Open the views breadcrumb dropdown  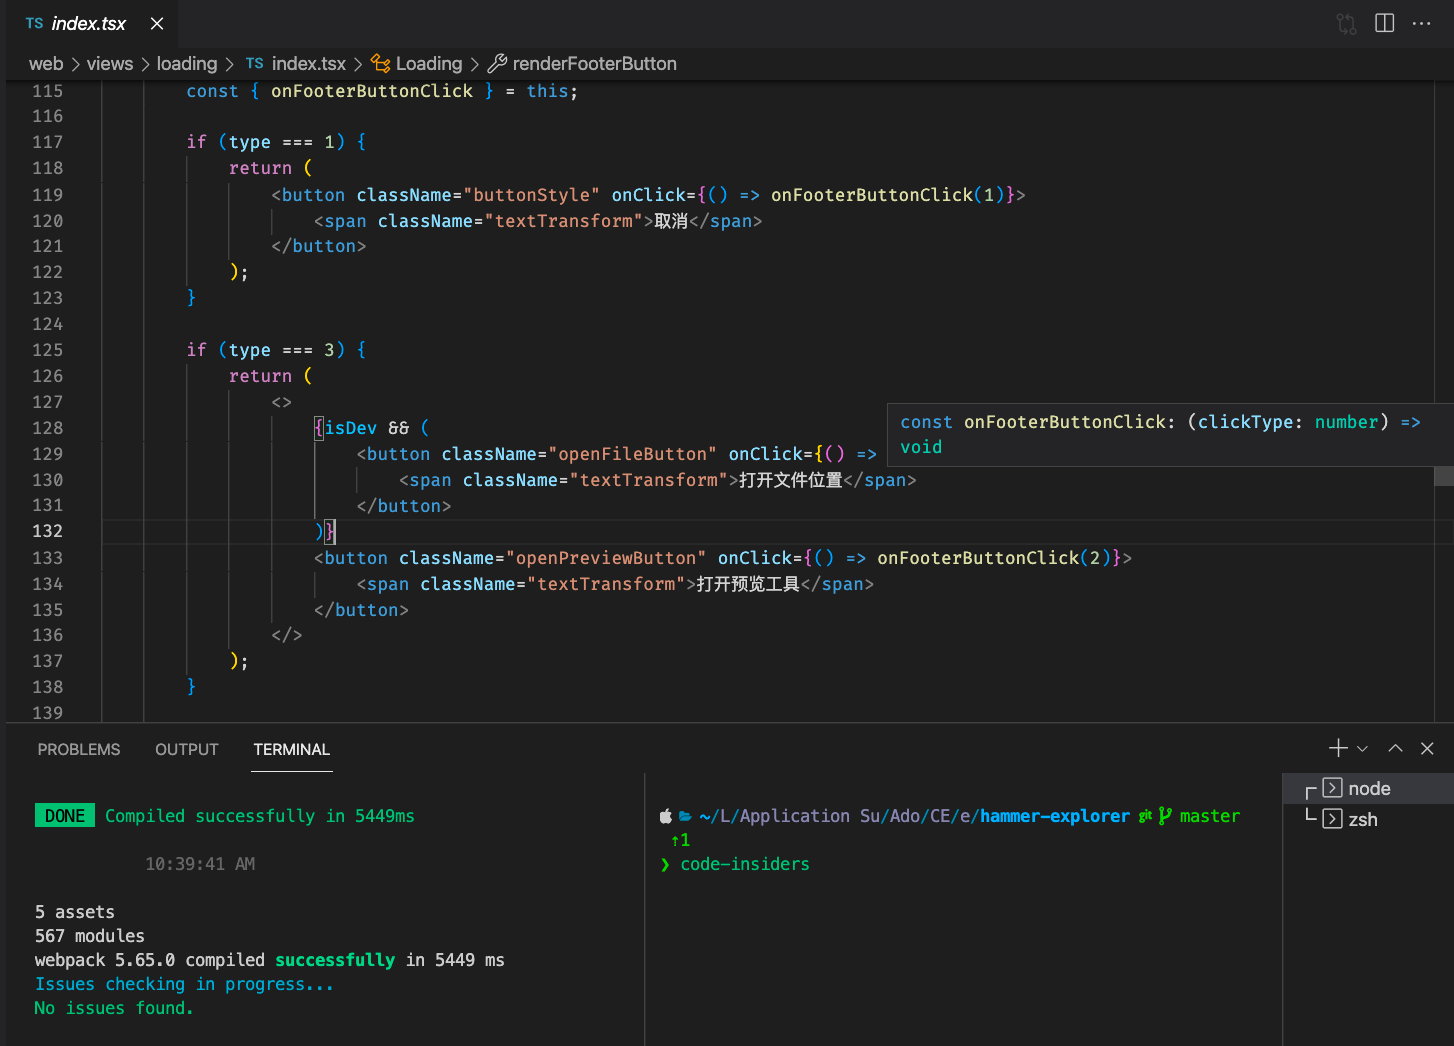click(109, 63)
